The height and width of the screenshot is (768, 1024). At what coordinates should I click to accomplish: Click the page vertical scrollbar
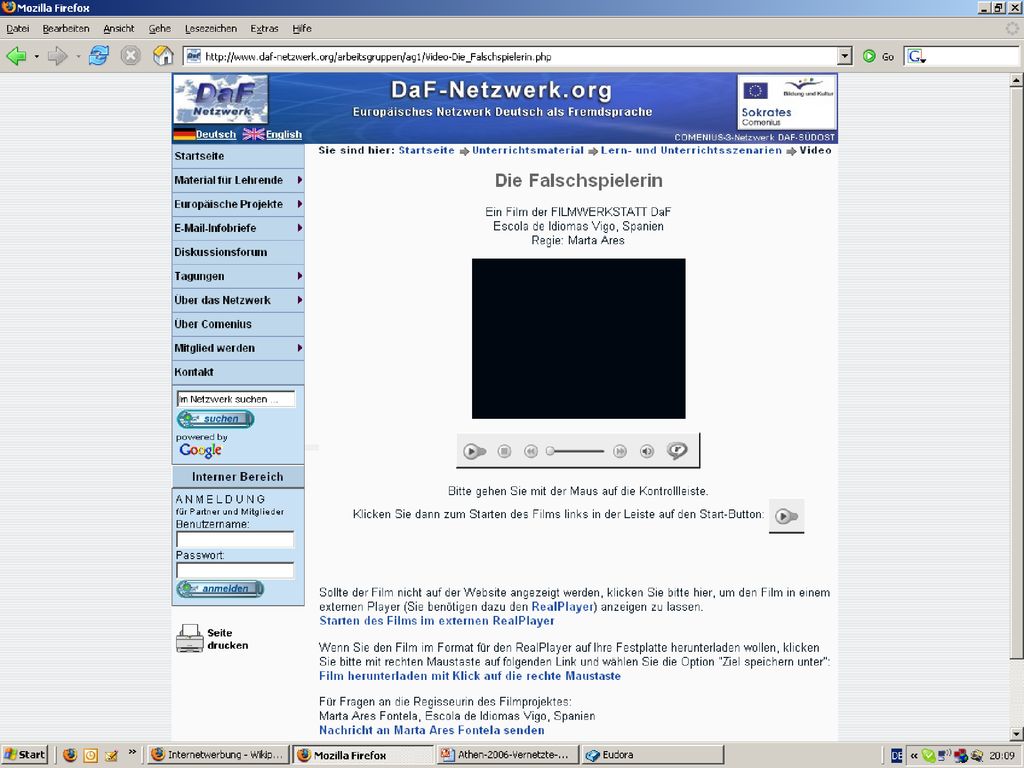tap(1016, 372)
